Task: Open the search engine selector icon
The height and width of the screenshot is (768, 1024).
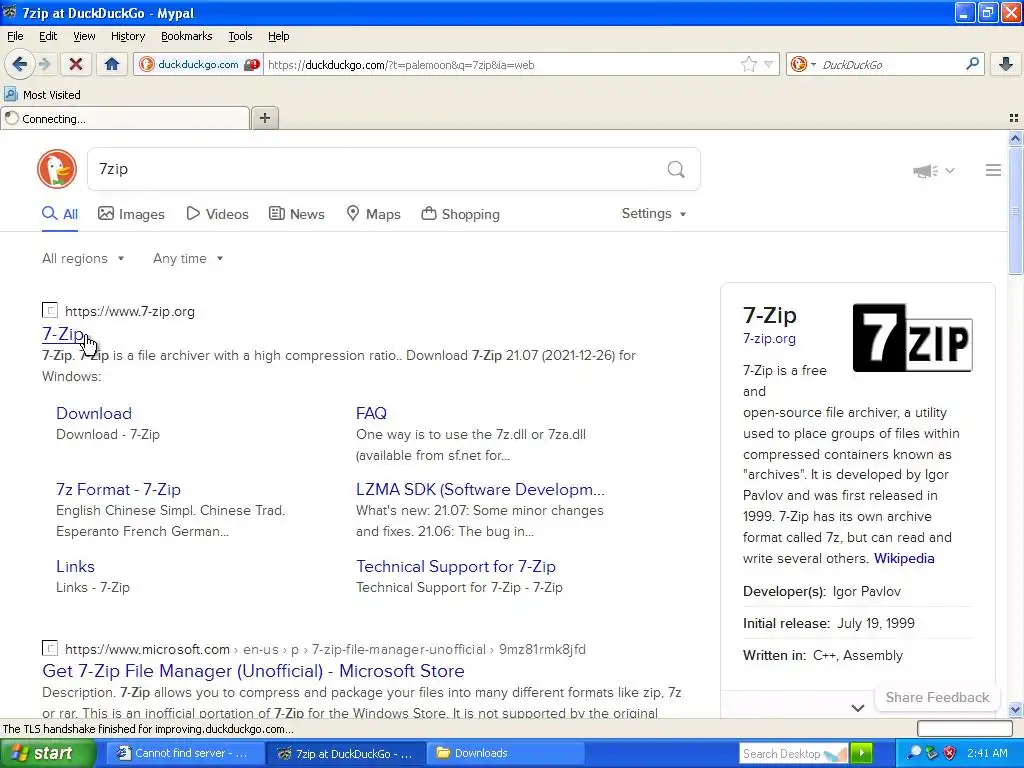Action: [x=803, y=64]
